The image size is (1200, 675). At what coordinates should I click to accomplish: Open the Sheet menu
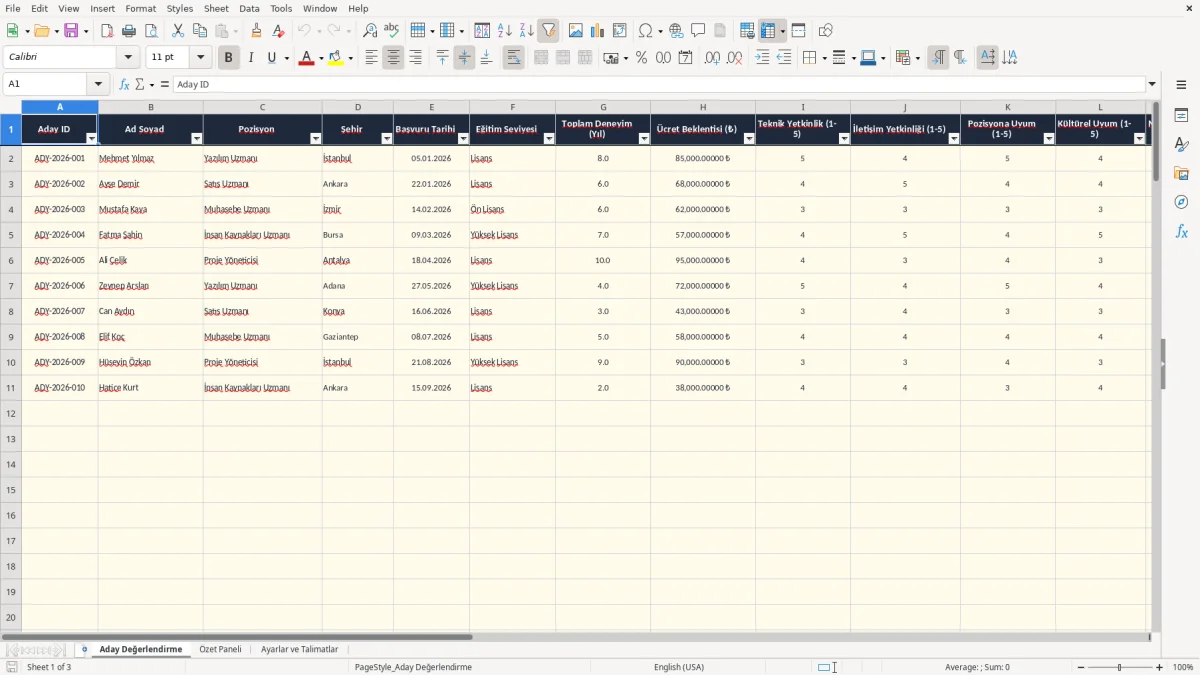216,8
